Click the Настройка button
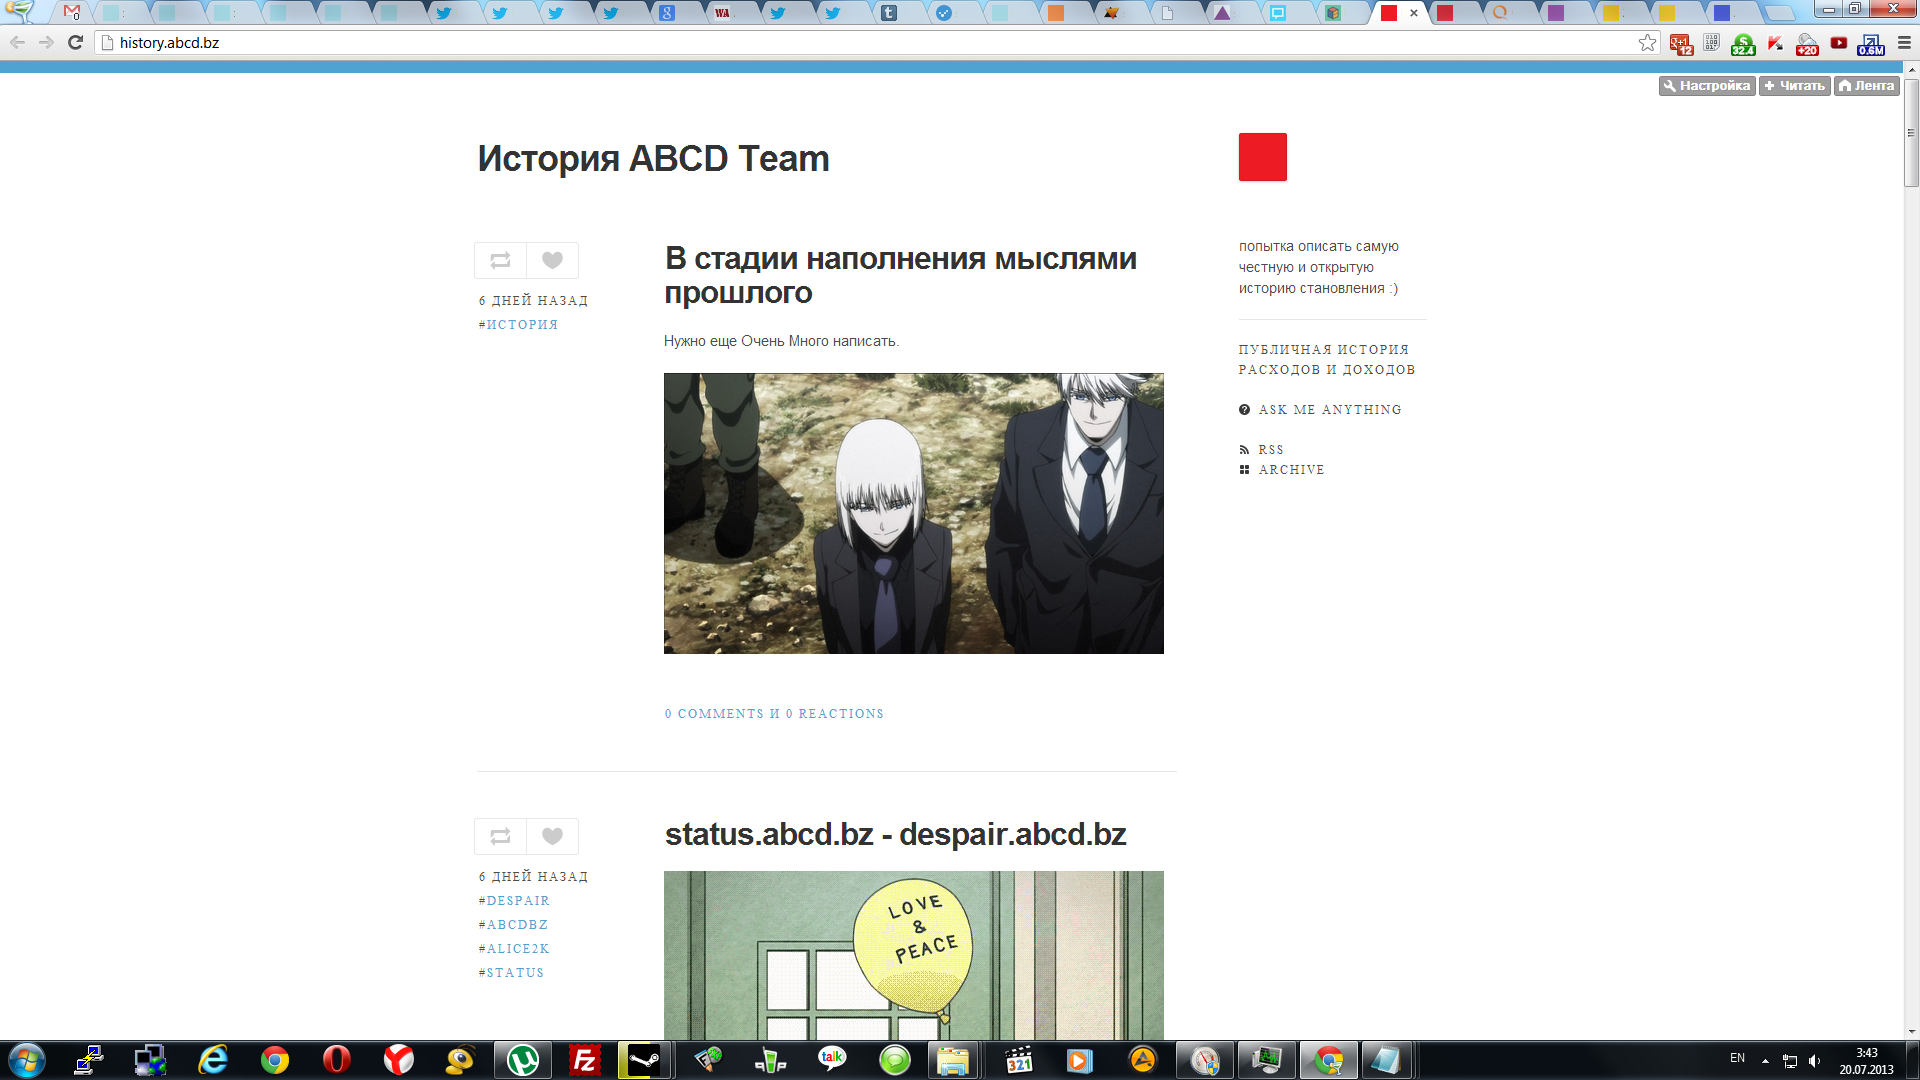The width and height of the screenshot is (1920, 1080). (x=1706, y=86)
